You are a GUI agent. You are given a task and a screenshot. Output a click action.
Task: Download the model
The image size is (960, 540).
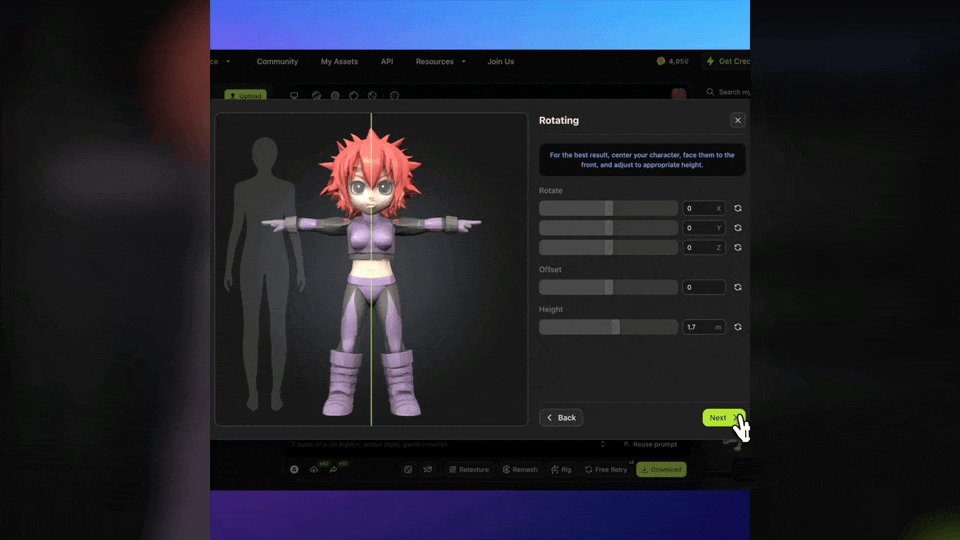click(x=661, y=470)
